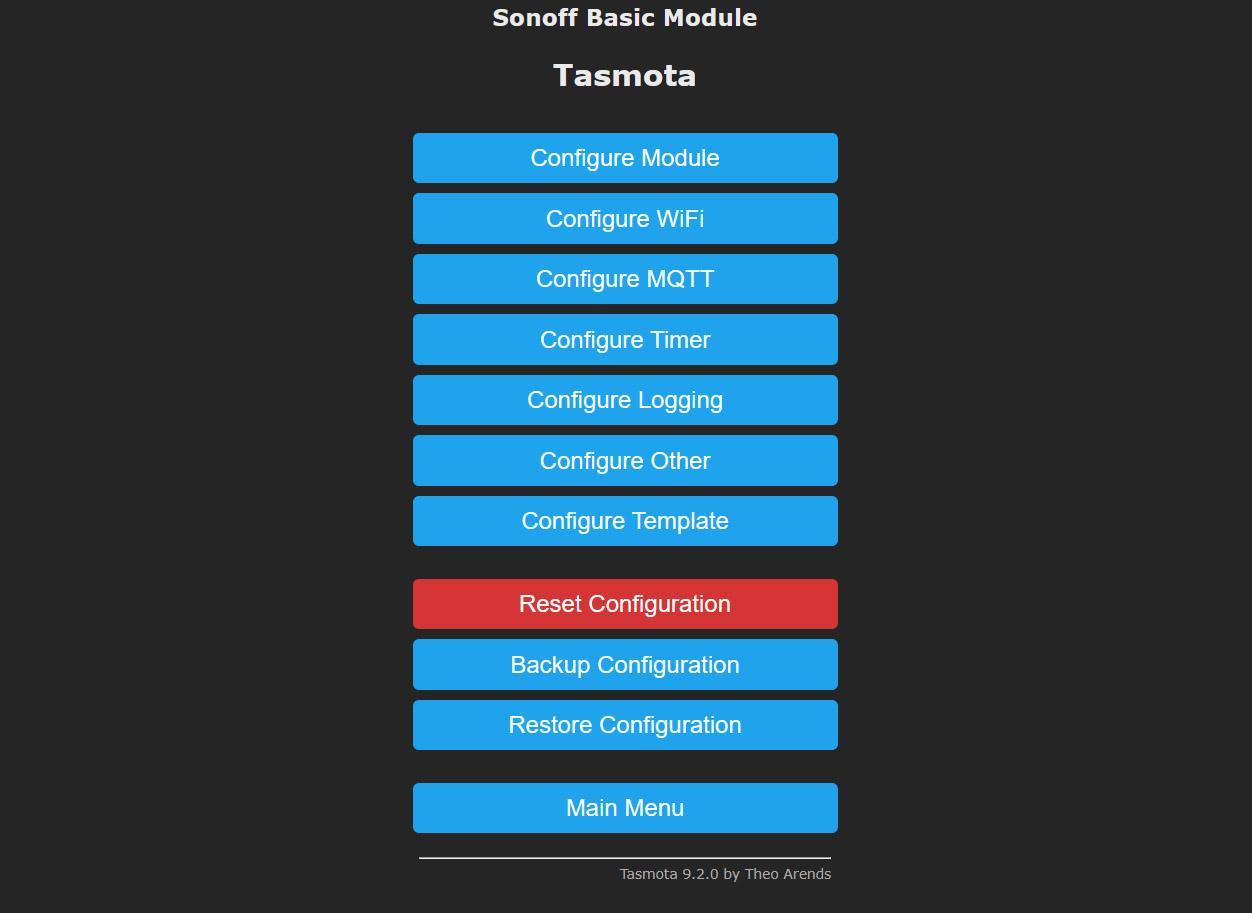Select the Configure Timer button
Image resolution: width=1252 pixels, height=913 pixels.
point(625,340)
